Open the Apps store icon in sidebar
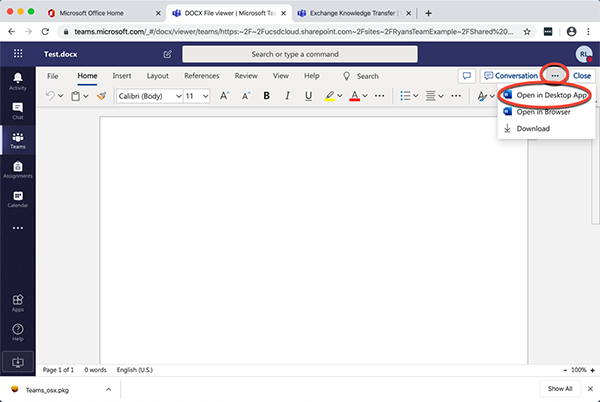The height and width of the screenshot is (402, 600). [x=18, y=303]
